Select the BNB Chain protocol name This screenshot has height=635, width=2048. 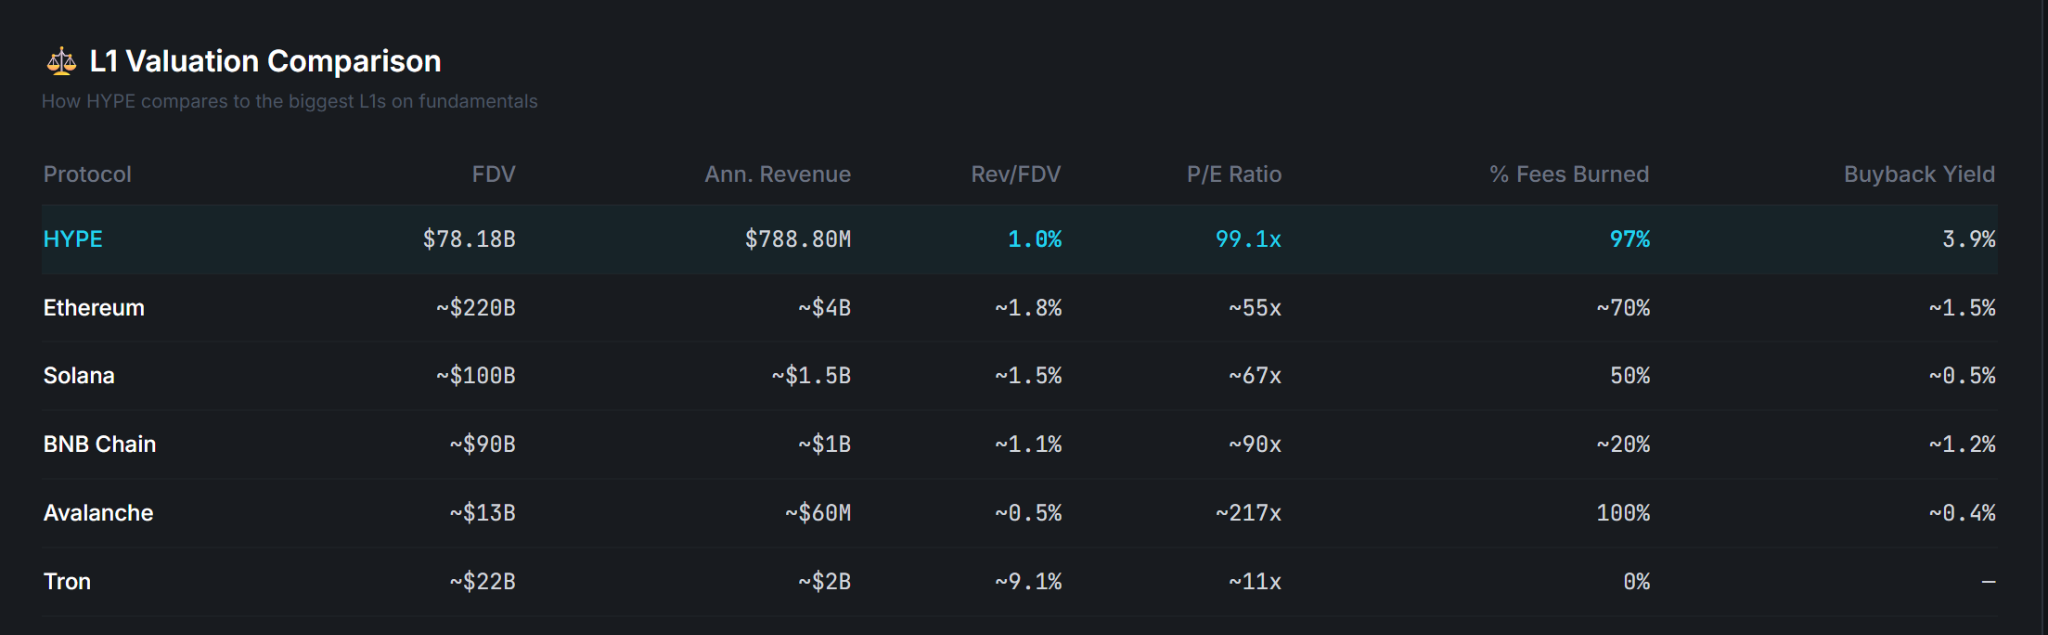[x=100, y=444]
